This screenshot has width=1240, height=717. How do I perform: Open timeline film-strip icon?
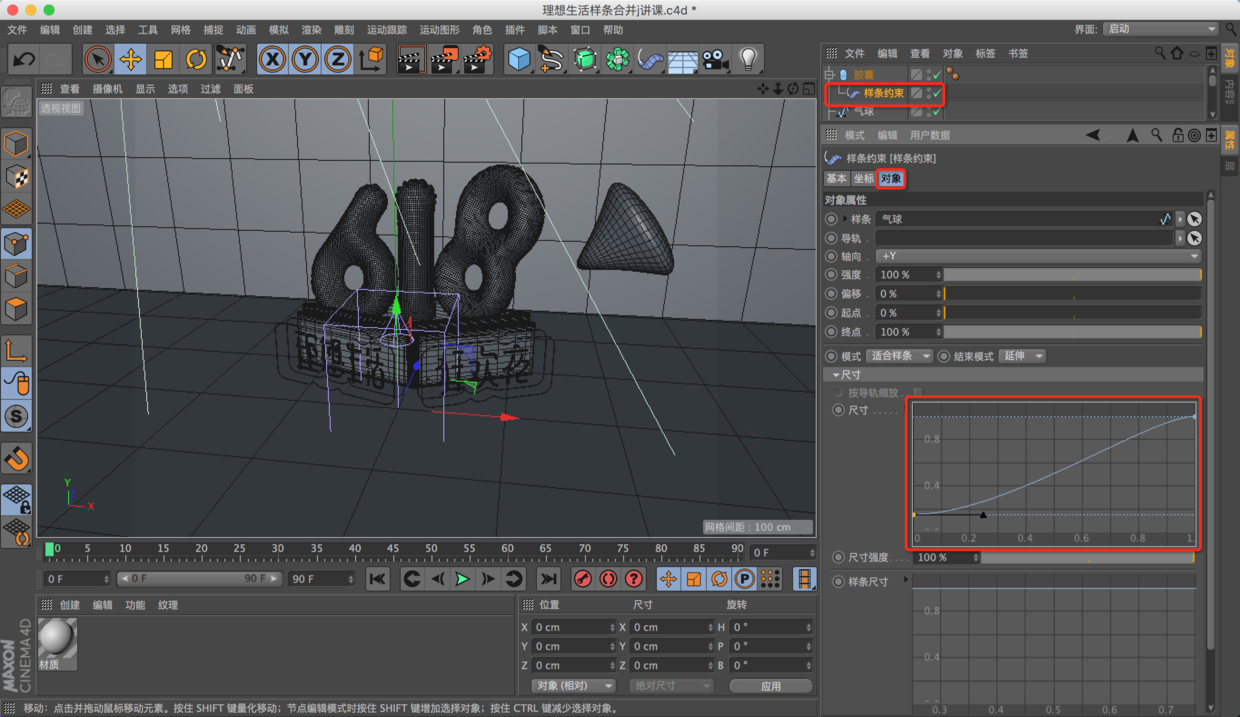(x=804, y=579)
